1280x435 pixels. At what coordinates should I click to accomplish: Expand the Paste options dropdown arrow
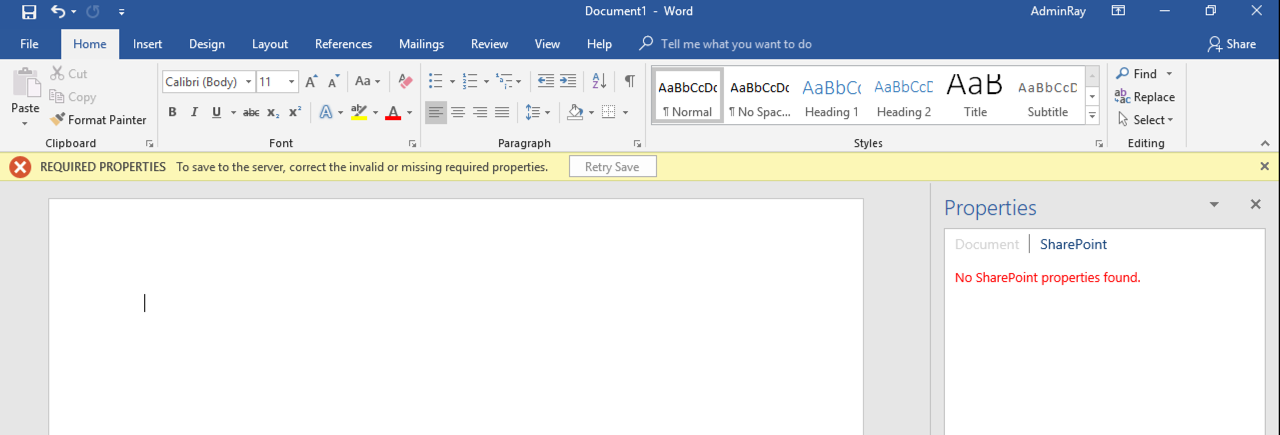coord(26,123)
